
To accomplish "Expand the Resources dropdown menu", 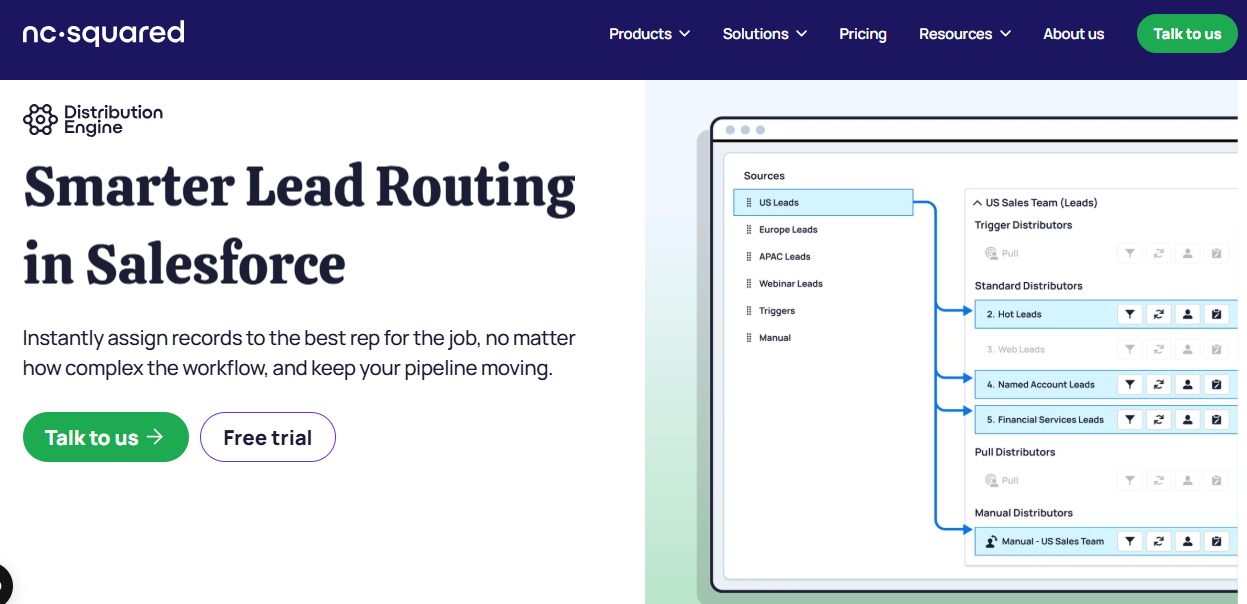I will (x=965, y=34).
